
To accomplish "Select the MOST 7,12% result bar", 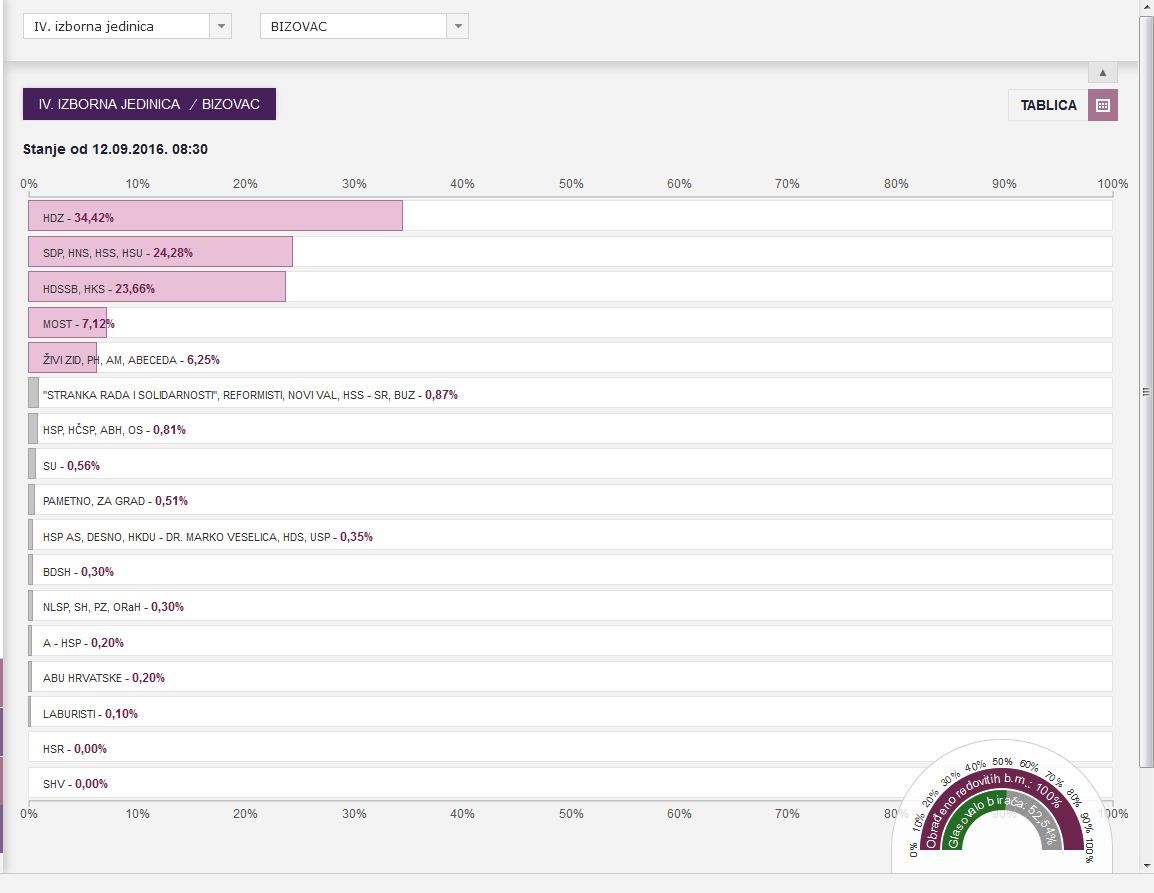I will [x=68, y=323].
